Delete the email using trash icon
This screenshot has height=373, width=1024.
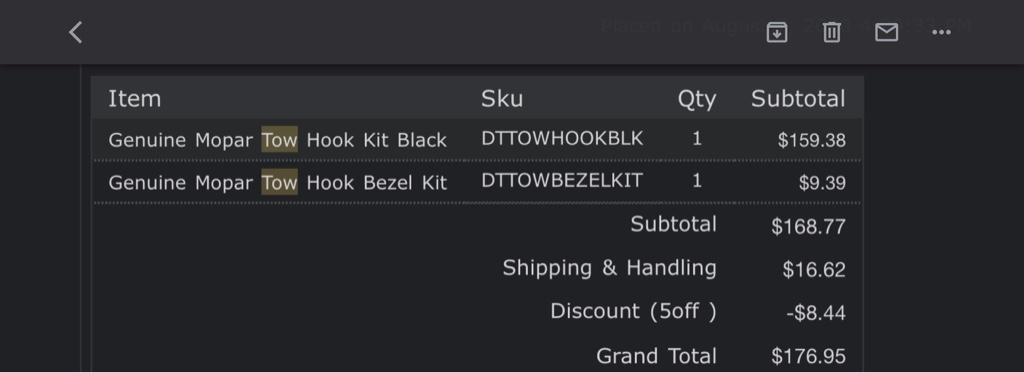tap(831, 32)
